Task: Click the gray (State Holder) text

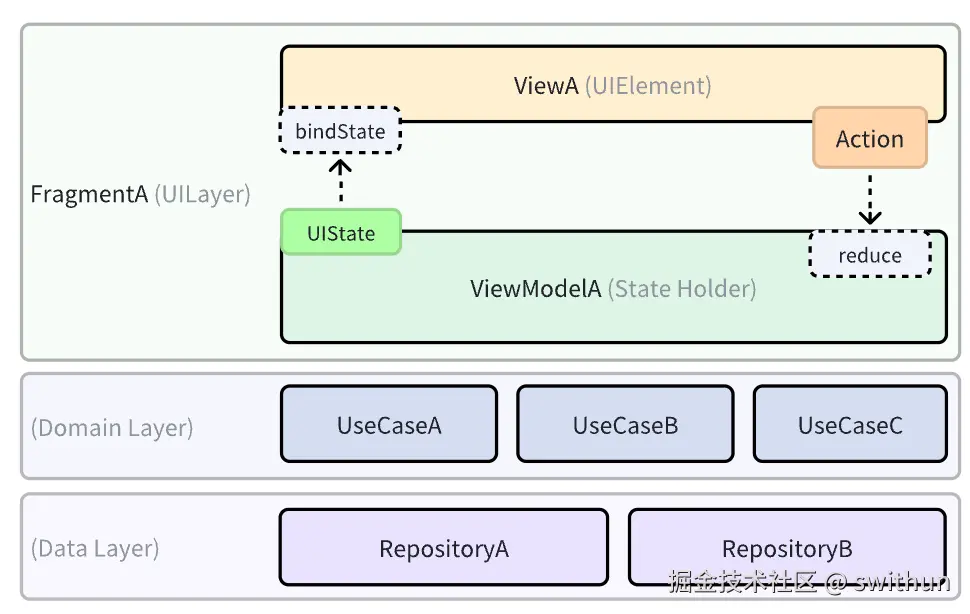Action: pos(683,289)
